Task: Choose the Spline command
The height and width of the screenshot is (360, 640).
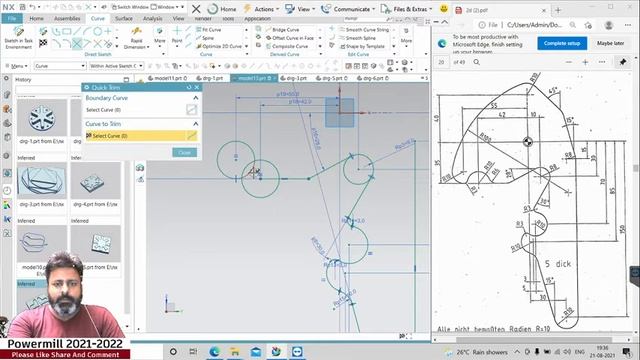Action: click(205, 38)
